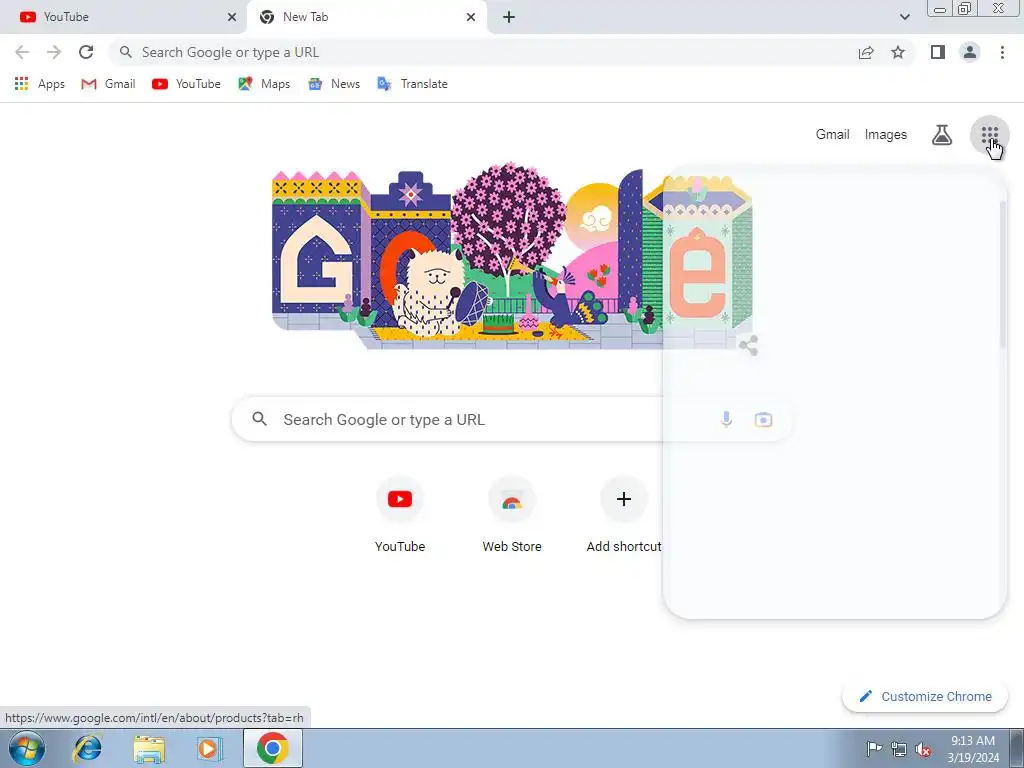Click the Google Doodle image
The image size is (1024, 768).
point(512,256)
